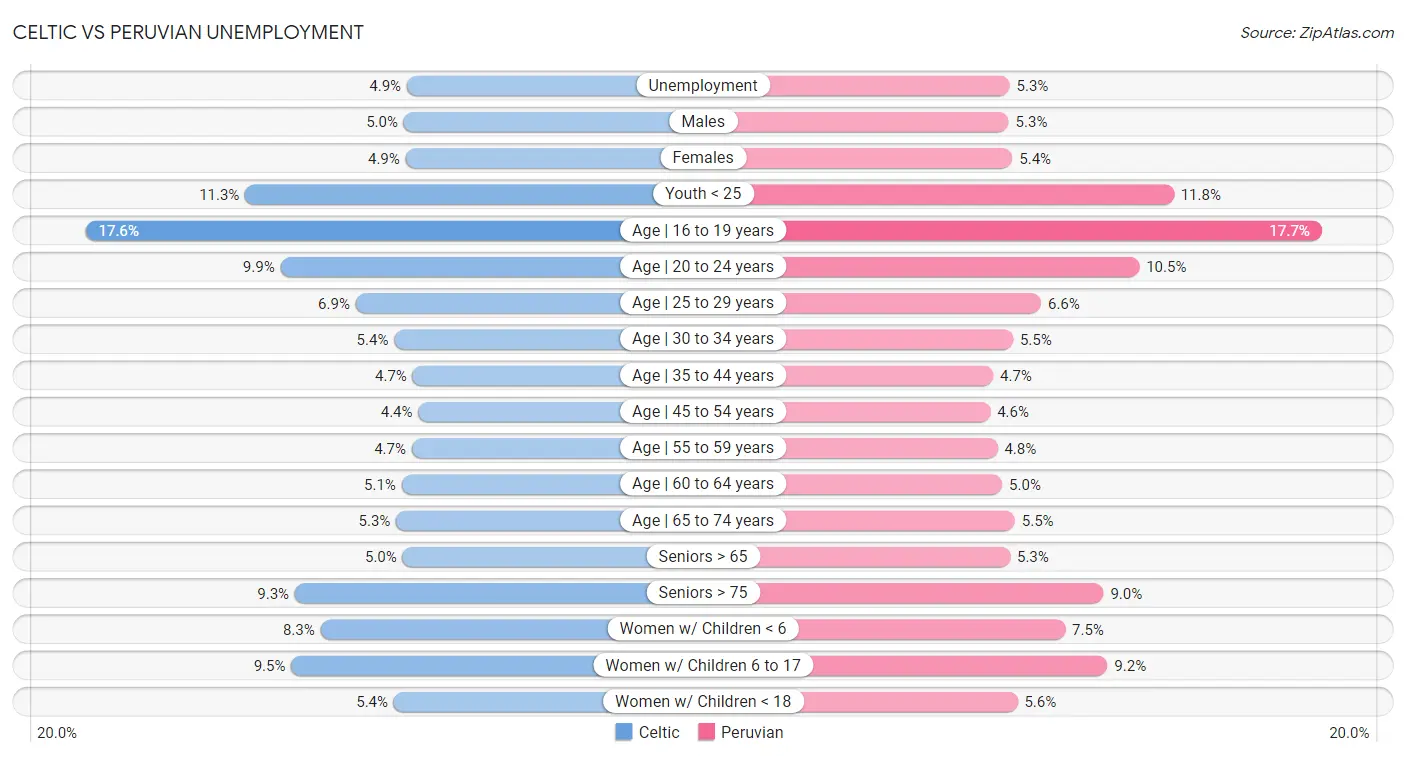Select the Age 35 to 44 years label

click(703, 375)
